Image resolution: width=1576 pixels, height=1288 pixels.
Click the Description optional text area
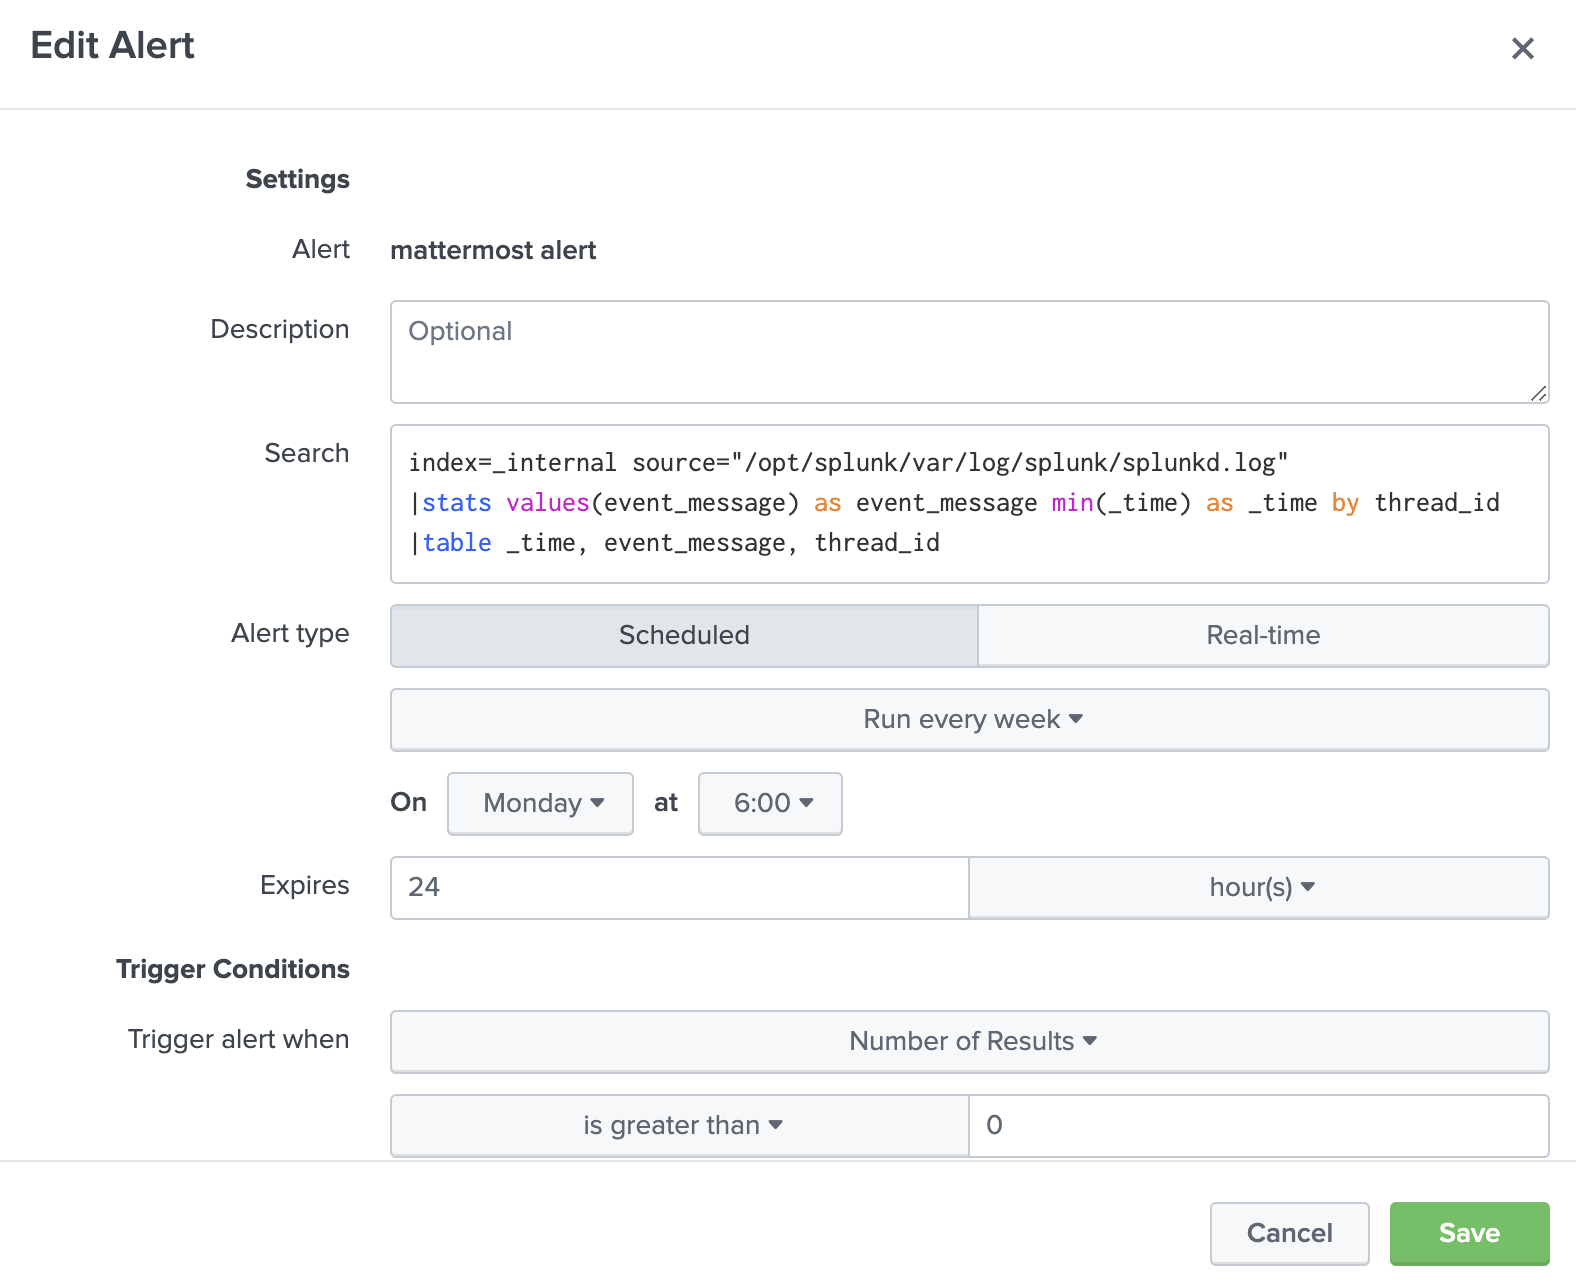point(969,352)
